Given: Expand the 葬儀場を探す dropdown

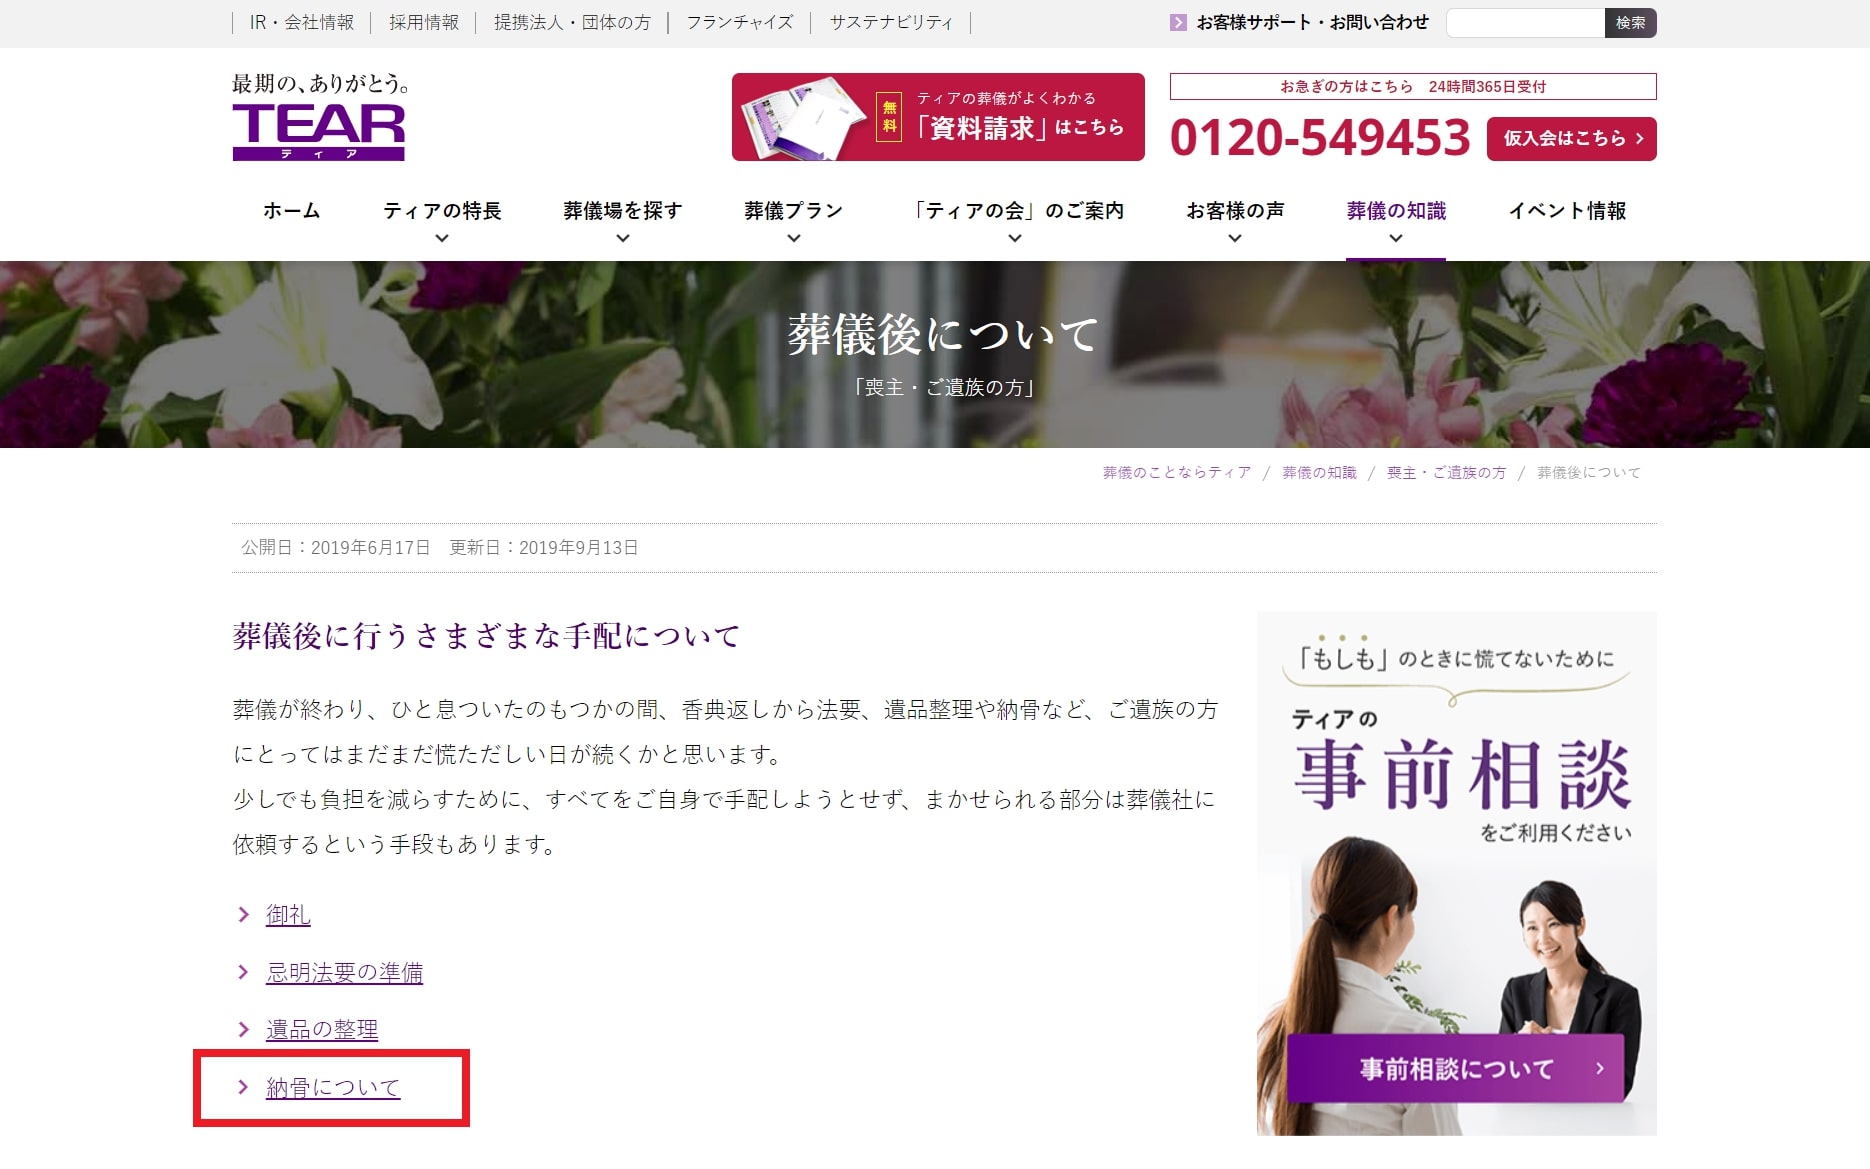Looking at the screenshot, I should click(x=622, y=238).
